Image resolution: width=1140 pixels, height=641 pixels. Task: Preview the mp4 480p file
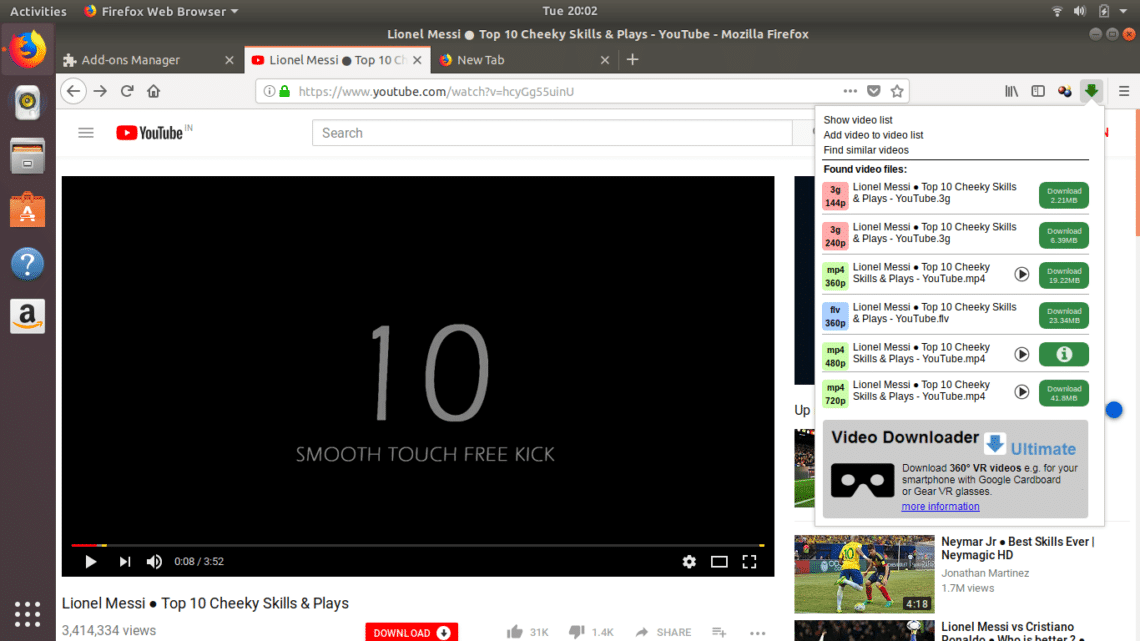1021,354
